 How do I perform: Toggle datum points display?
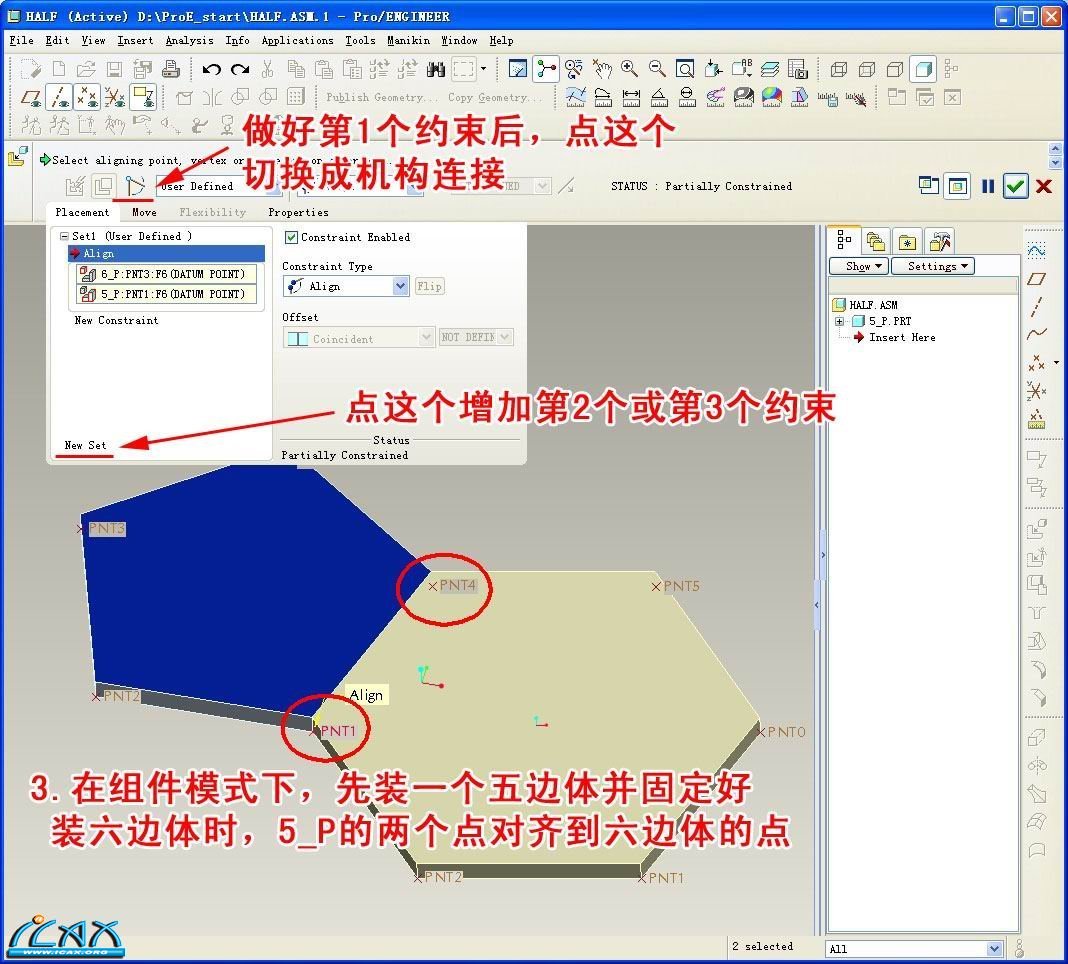(x=87, y=97)
